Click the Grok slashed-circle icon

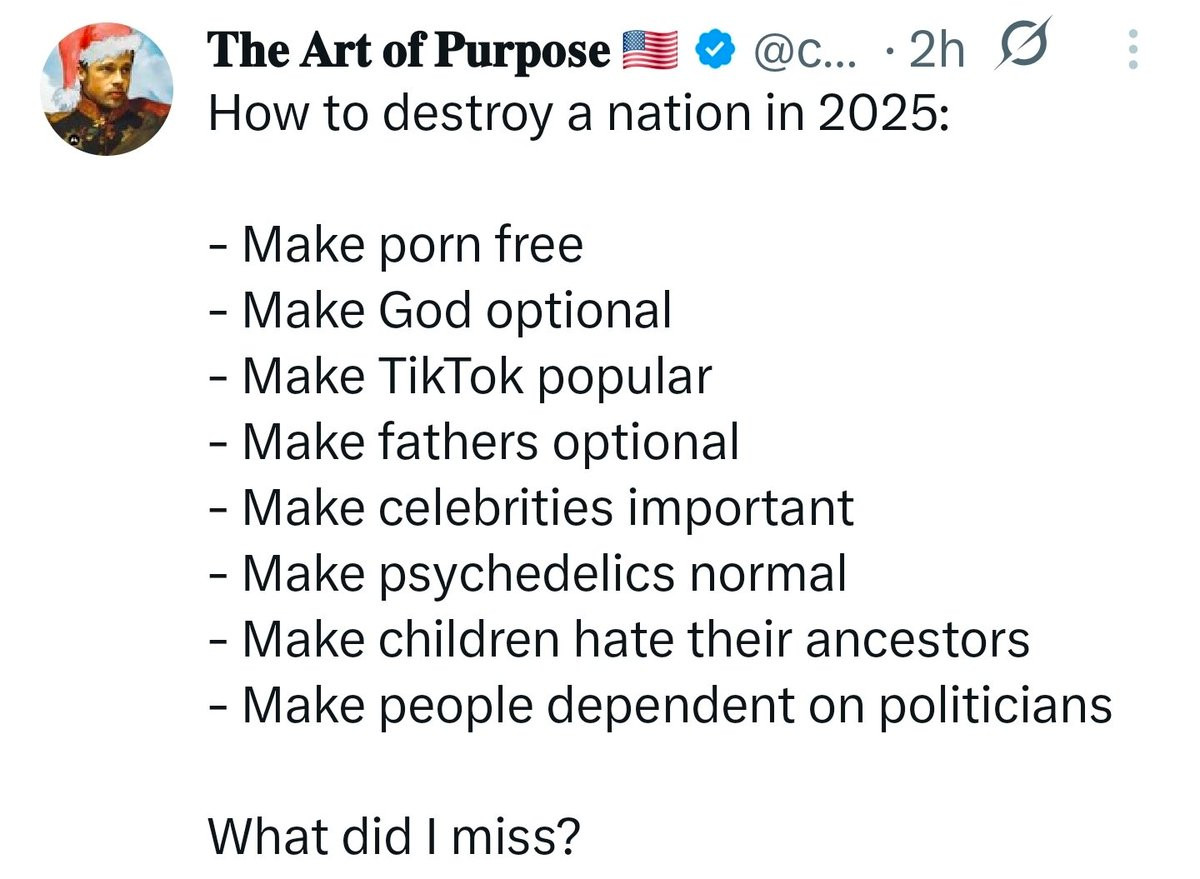[1021, 49]
